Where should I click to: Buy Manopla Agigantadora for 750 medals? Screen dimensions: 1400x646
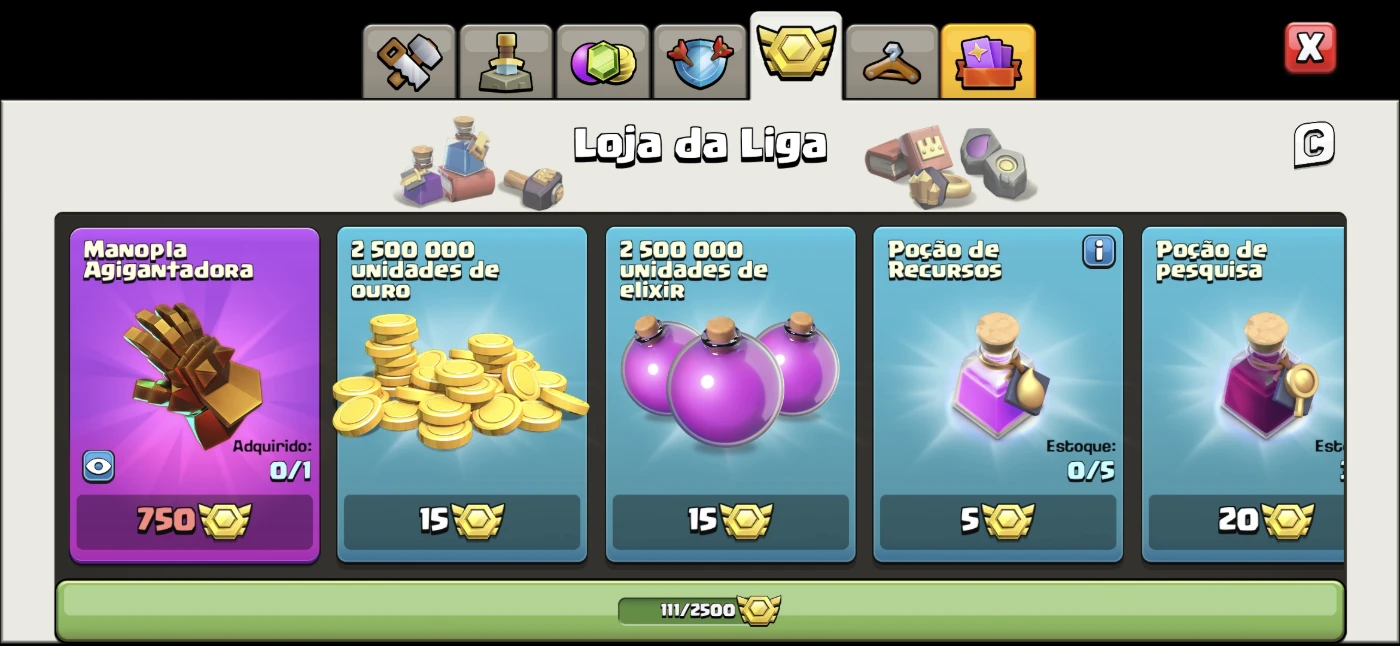(x=194, y=521)
